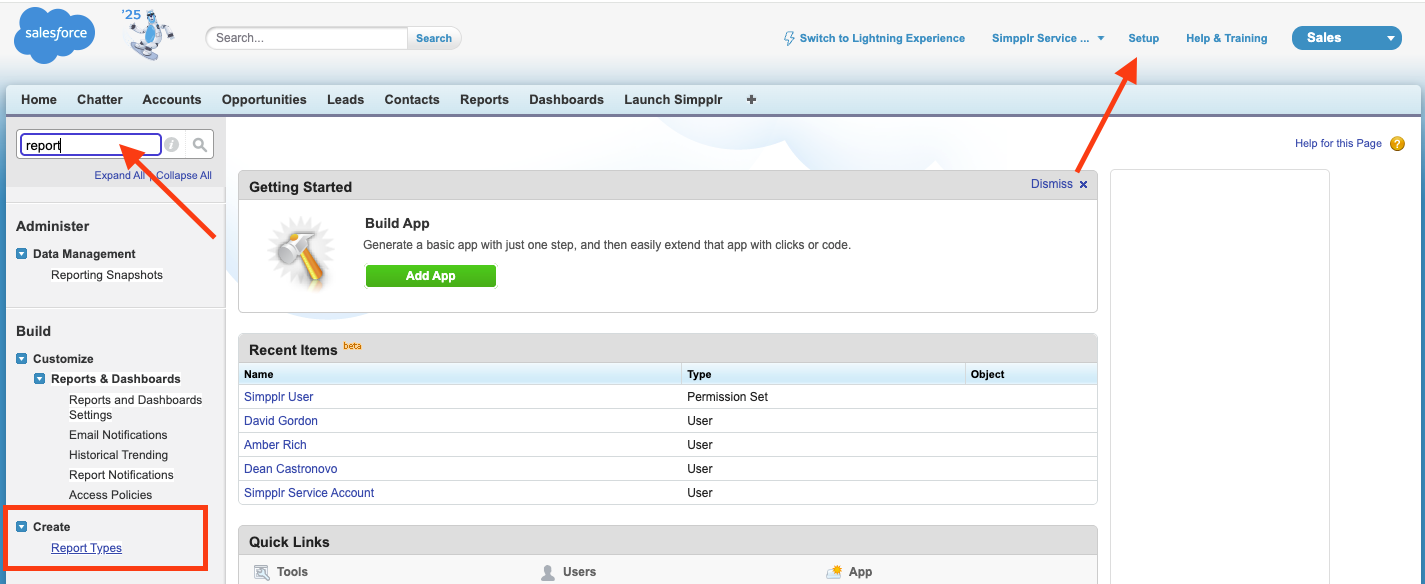This screenshot has width=1425, height=584.
Task: Open Email Notifications in sidebar
Action: point(118,435)
